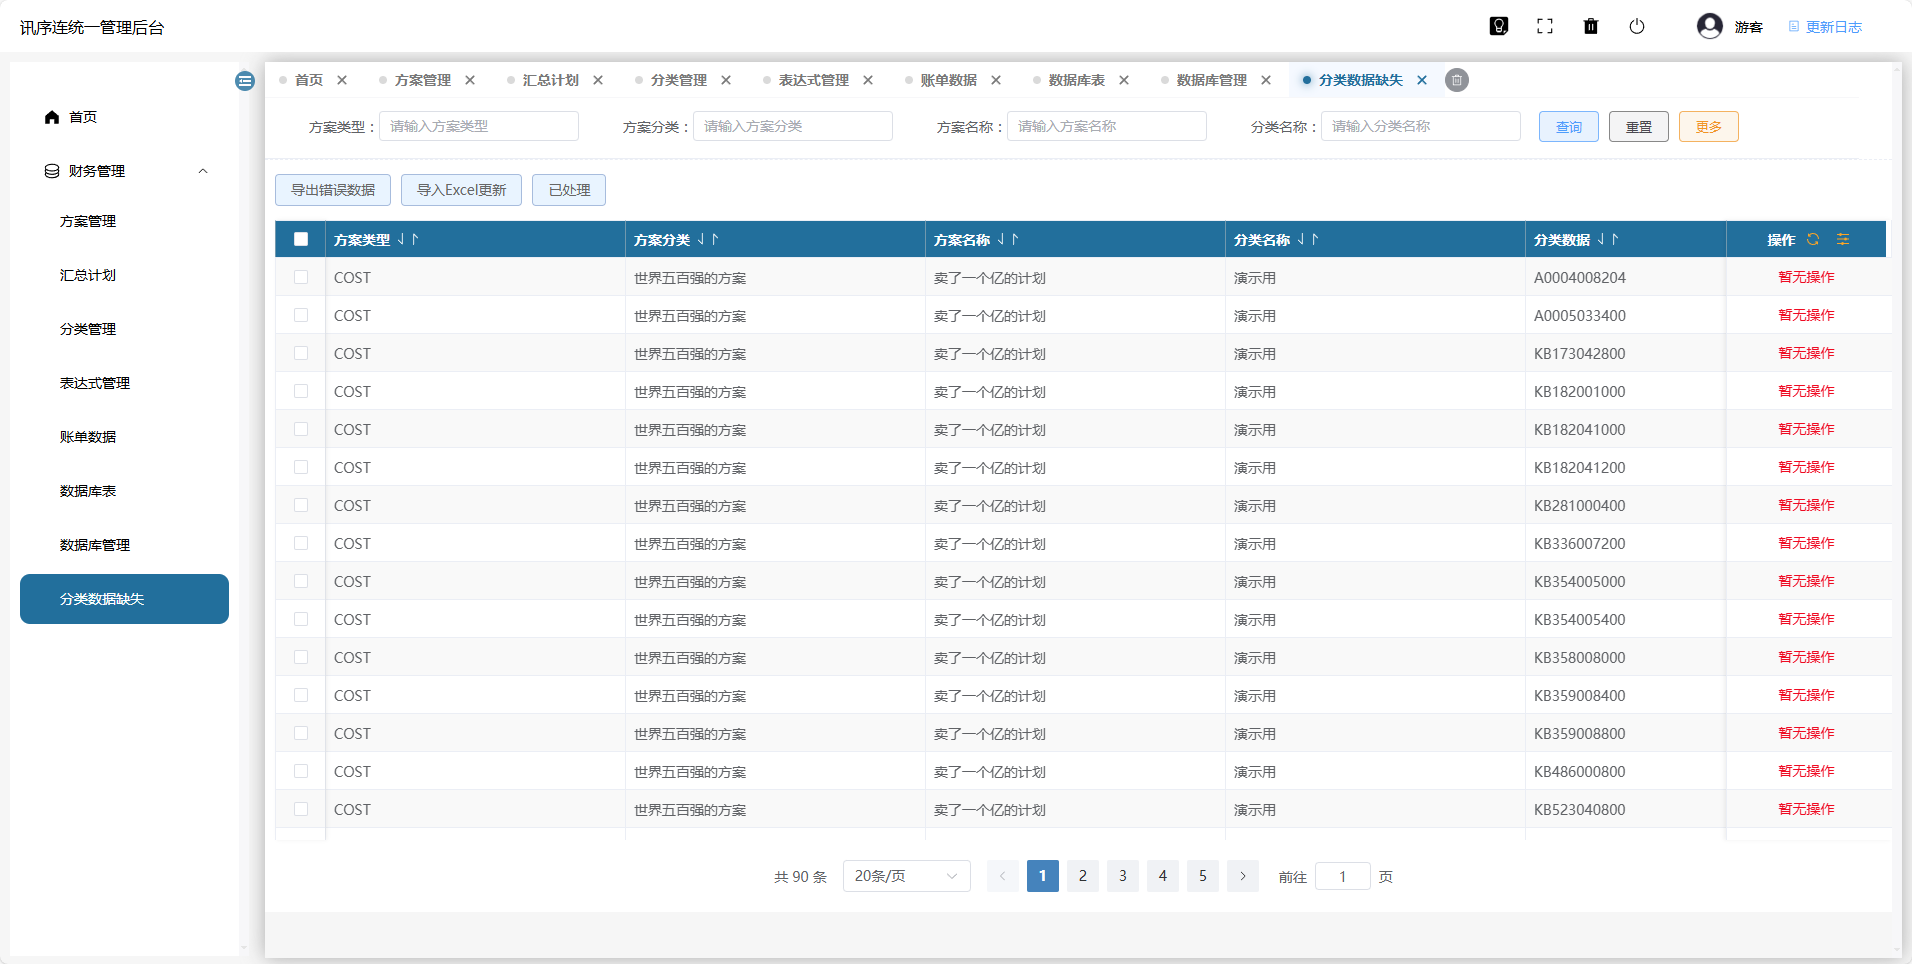The image size is (1912, 964).
Task: Focus the 方案名称 input field
Action: pos(1106,126)
